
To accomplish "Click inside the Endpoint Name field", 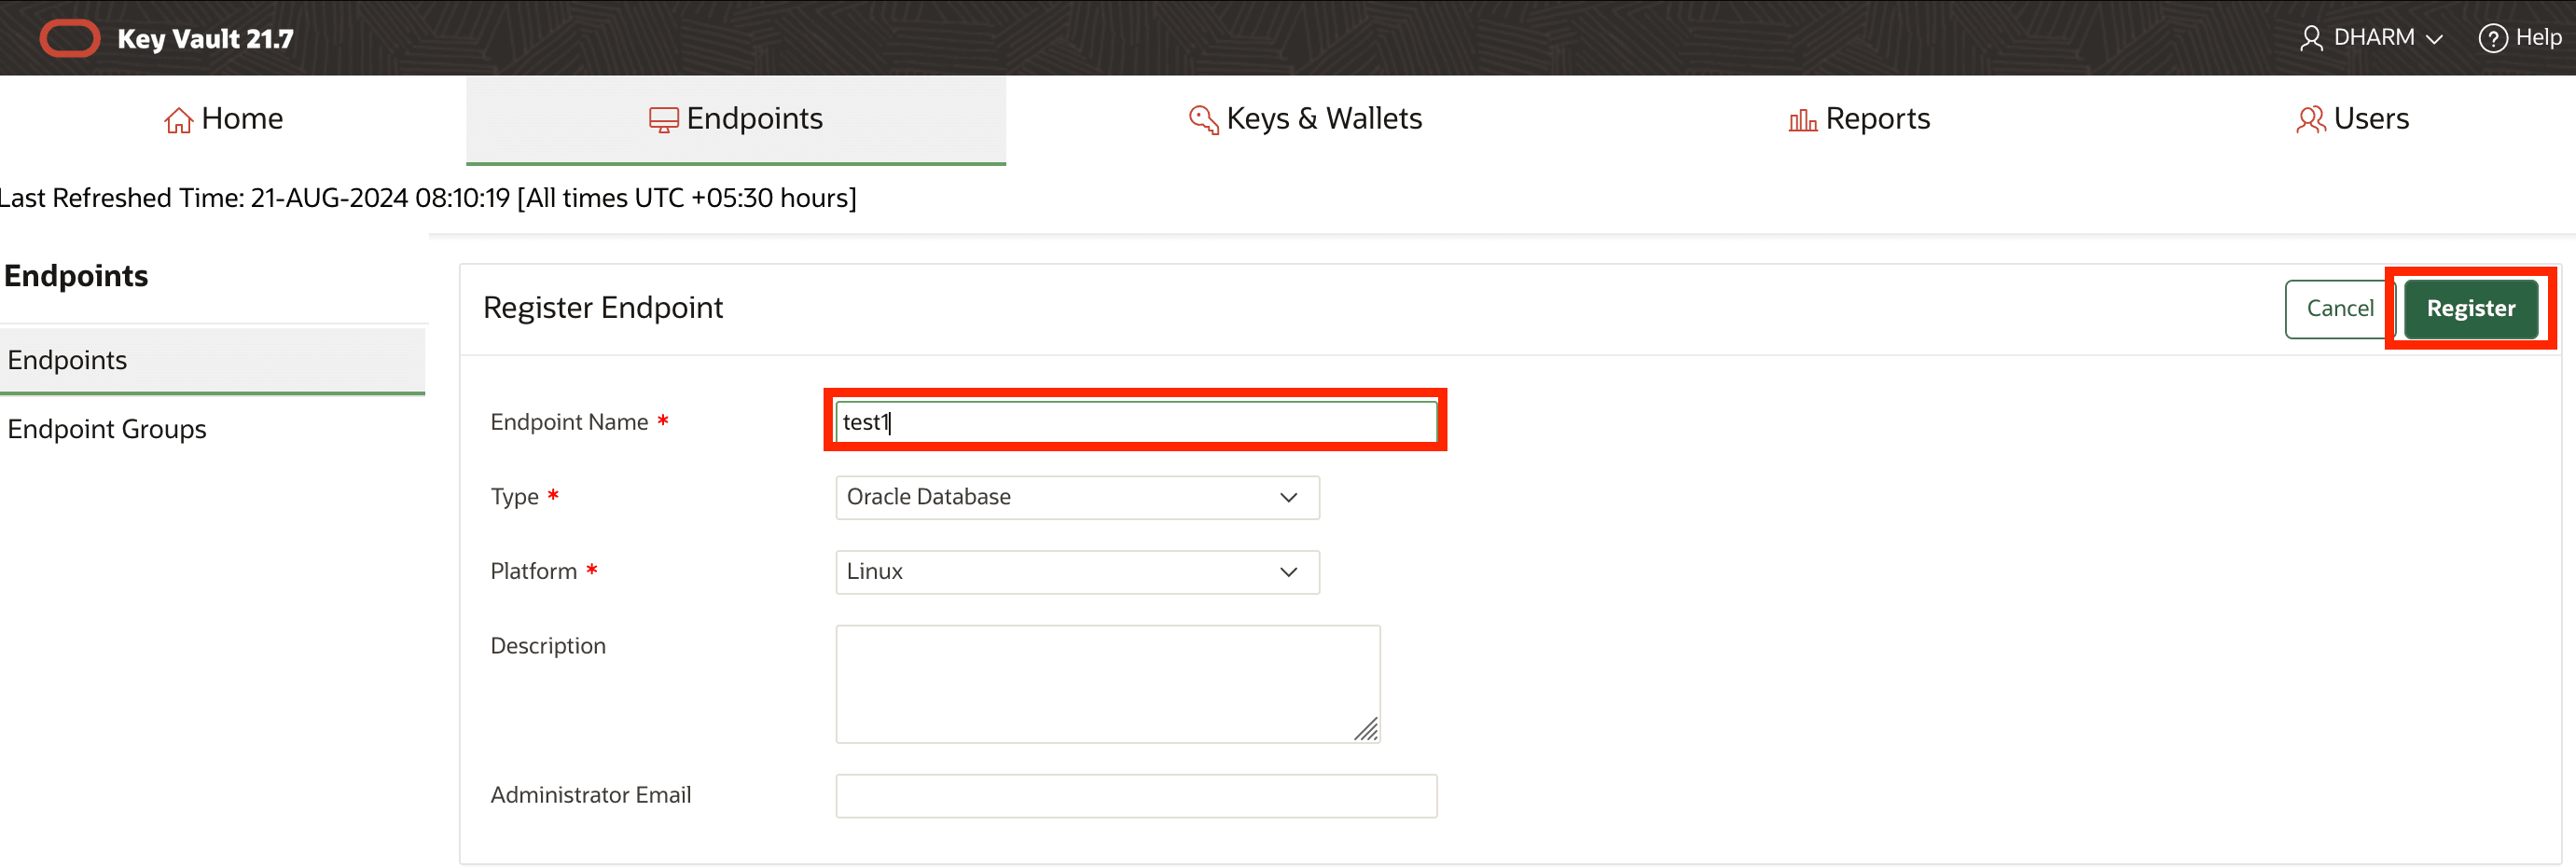I will pyautogui.click(x=1134, y=421).
